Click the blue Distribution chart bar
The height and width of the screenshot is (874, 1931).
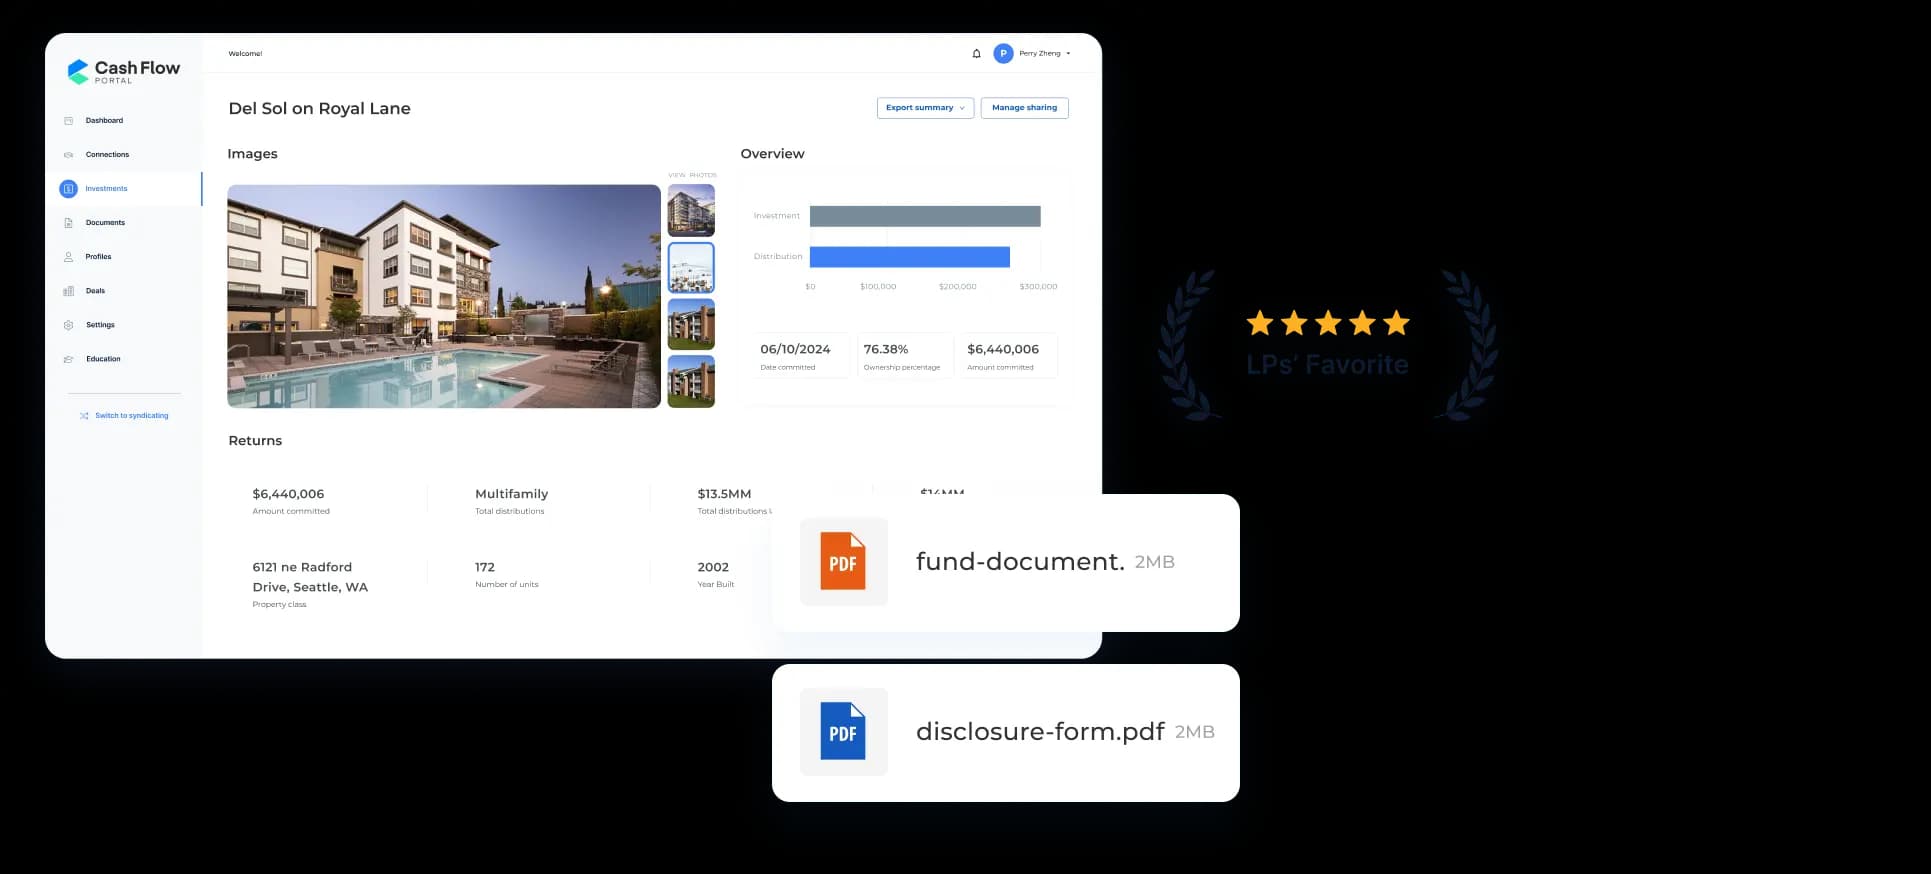point(909,257)
